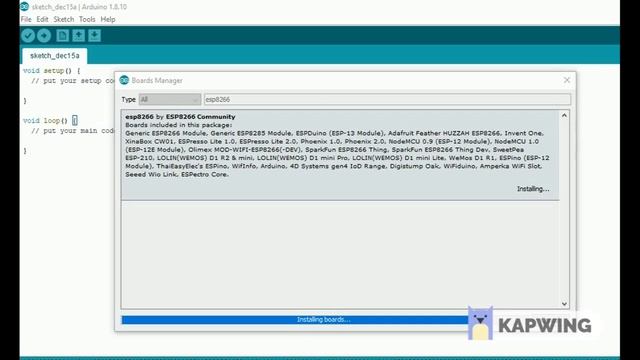Image resolution: width=640 pixels, height=360 pixels.
Task: Click Boards Manager dialog logo icon
Action: tap(124, 80)
